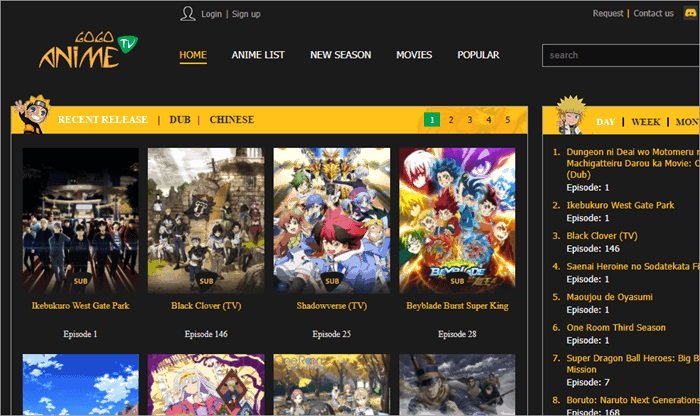Viewport: 700px width, 416px height.
Task: Open the white-haired girl poster in the second row
Action: pyautogui.click(x=206, y=385)
